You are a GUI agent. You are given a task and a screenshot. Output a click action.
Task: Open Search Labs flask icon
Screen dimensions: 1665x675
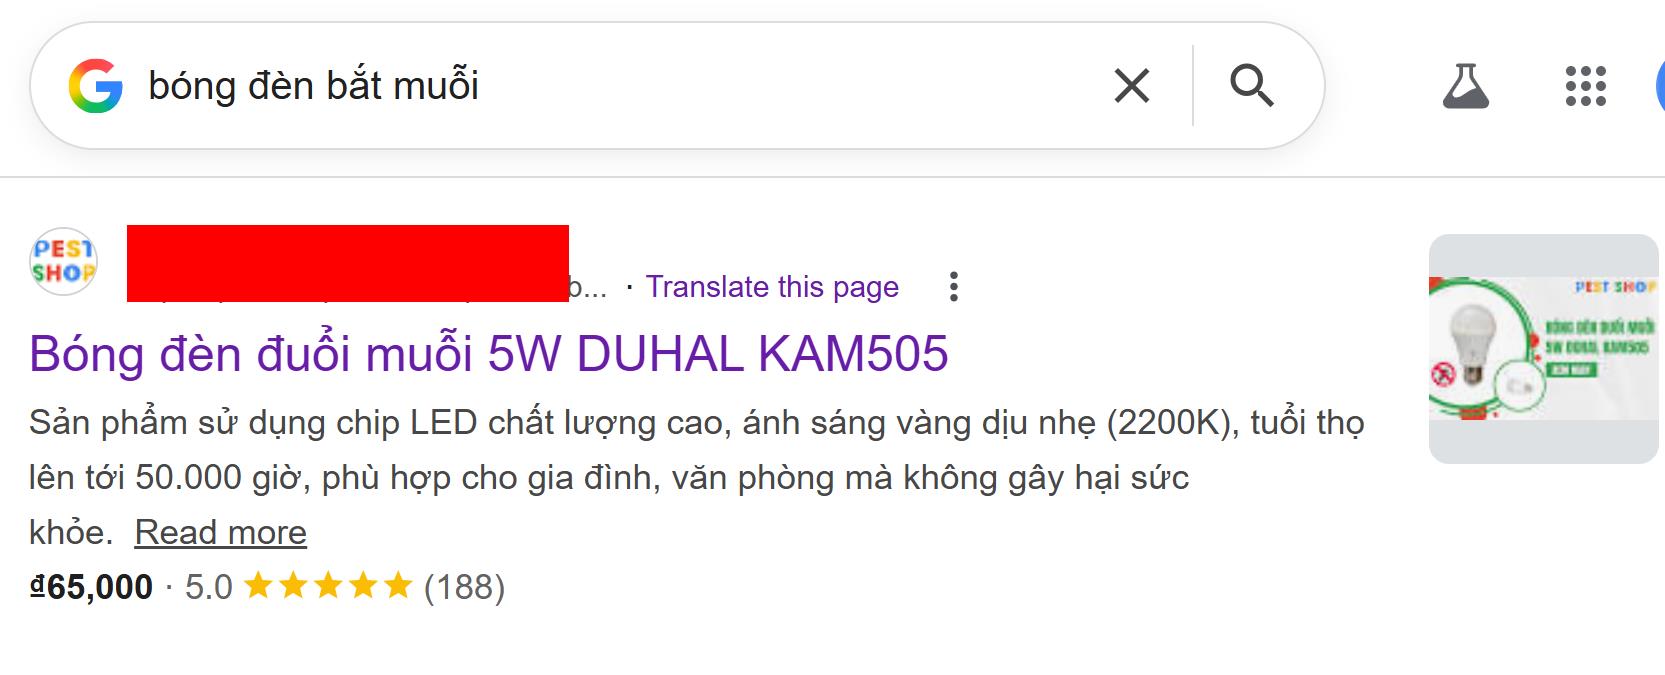1466,86
